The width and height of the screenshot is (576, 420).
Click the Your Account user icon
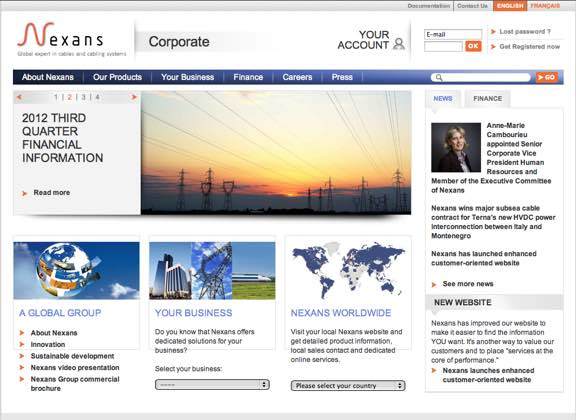pos(399,44)
